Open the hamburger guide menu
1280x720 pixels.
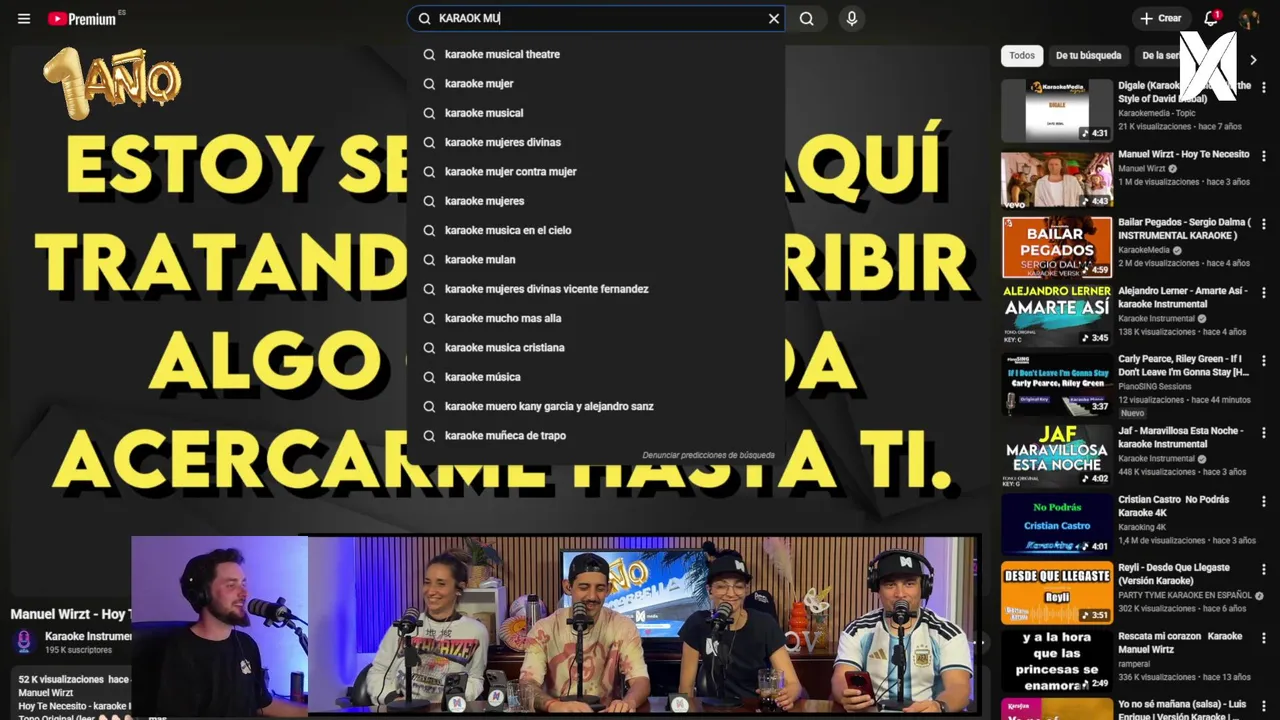click(24, 18)
